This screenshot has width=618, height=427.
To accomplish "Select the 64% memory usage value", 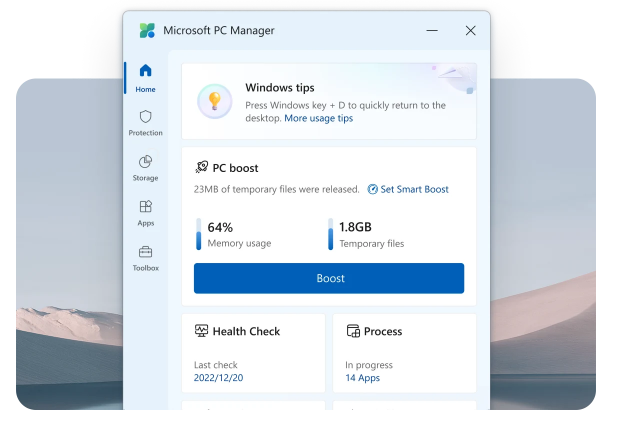I will coord(220,227).
